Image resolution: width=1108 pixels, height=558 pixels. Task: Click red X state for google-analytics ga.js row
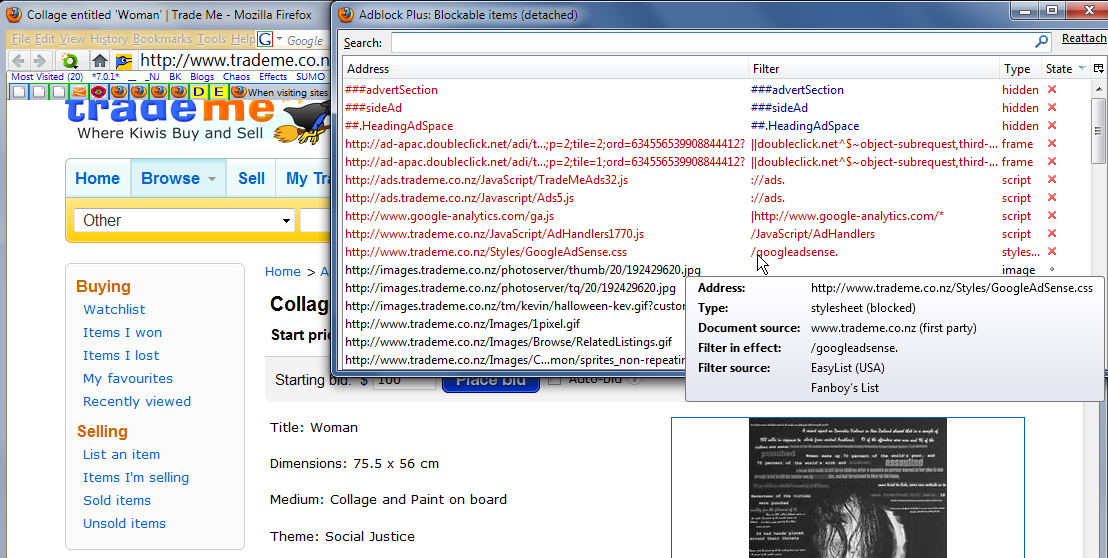tap(1052, 215)
